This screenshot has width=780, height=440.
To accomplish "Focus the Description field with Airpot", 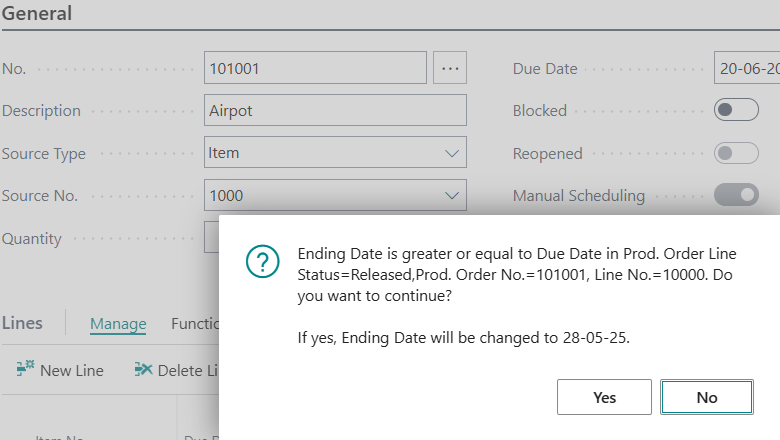I will coord(335,110).
